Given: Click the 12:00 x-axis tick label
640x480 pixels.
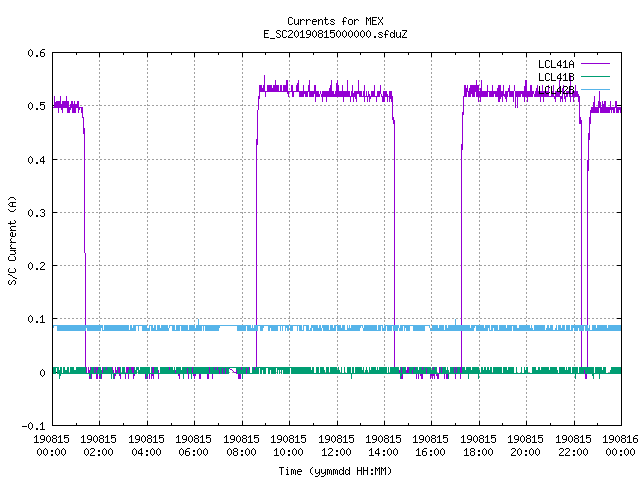Looking at the screenshot, I should point(336,452).
